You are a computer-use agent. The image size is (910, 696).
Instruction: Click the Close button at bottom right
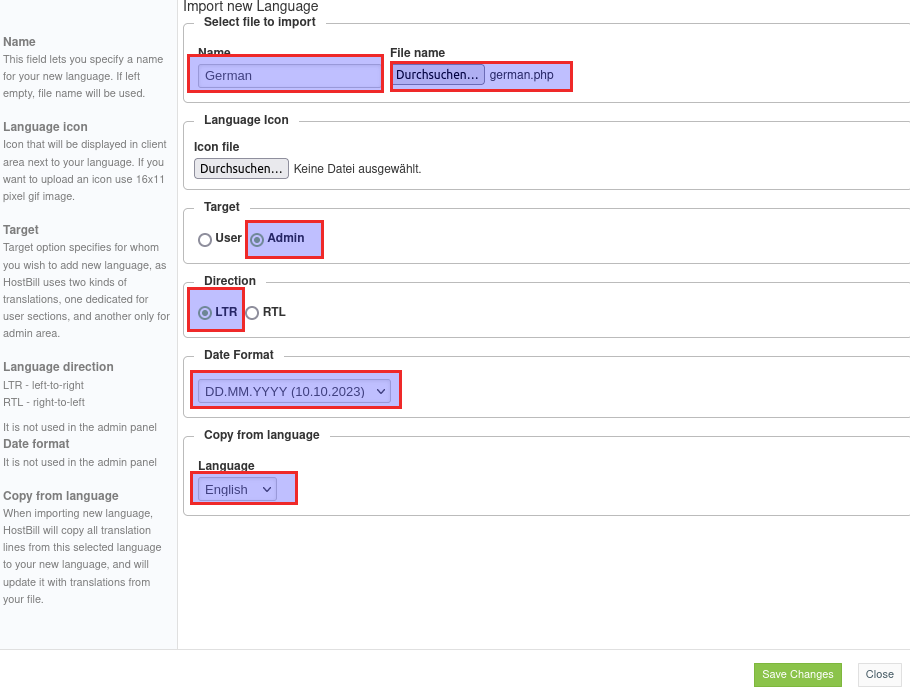(x=879, y=675)
